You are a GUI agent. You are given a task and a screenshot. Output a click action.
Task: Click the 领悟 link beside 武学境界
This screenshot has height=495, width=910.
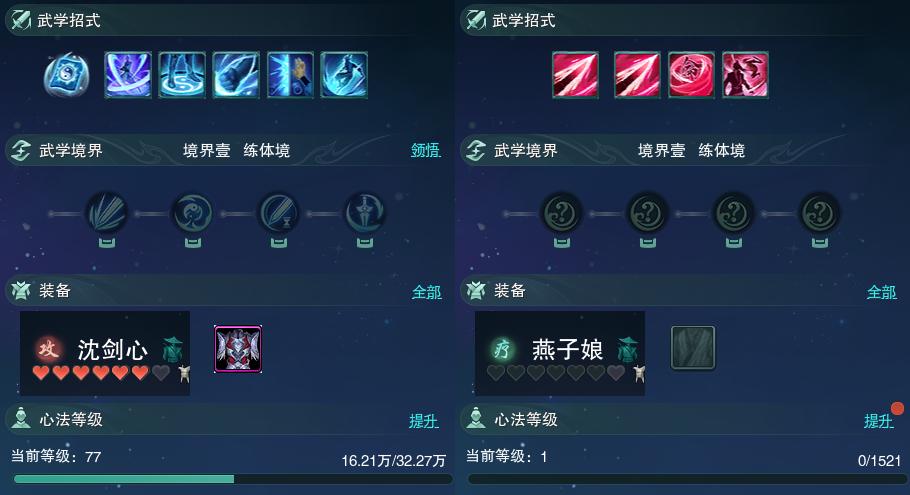(426, 151)
